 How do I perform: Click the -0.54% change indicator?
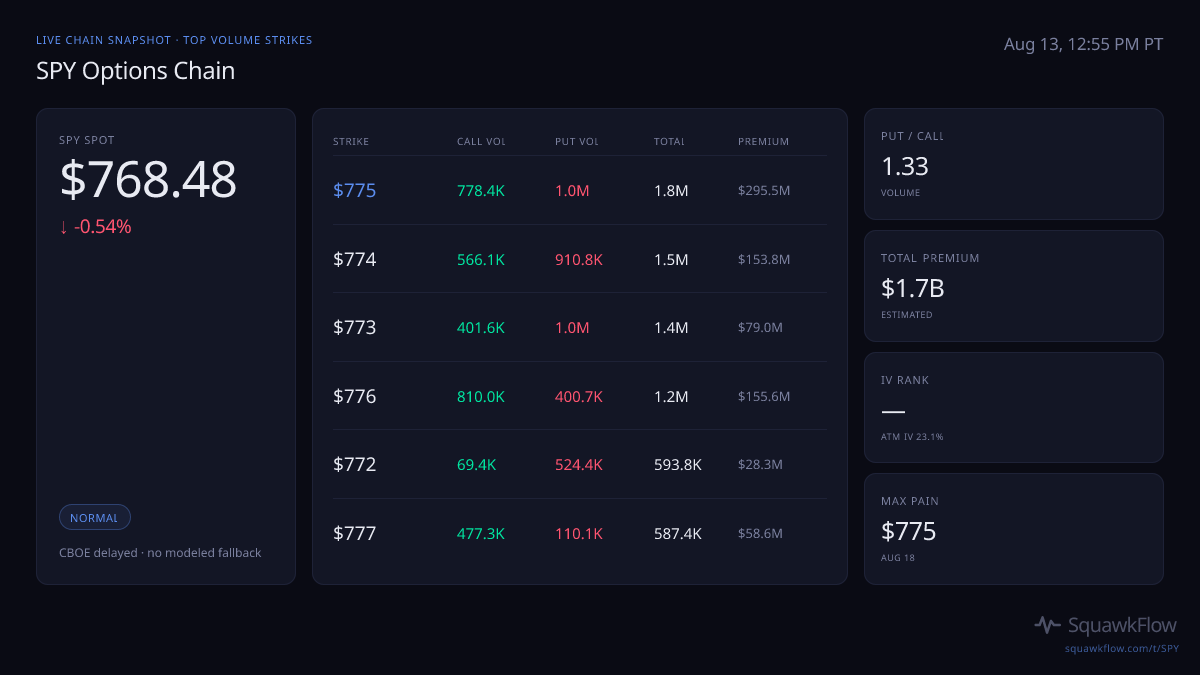95,227
